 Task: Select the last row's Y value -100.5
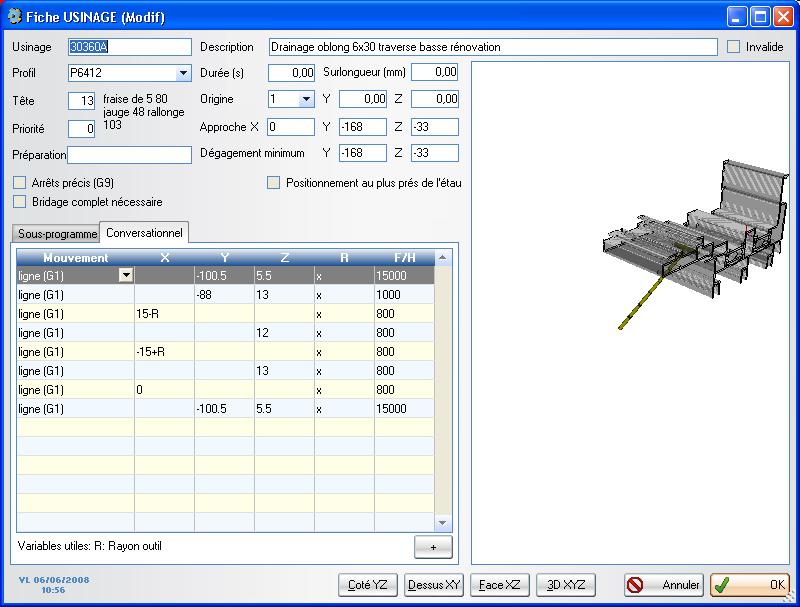tap(224, 409)
